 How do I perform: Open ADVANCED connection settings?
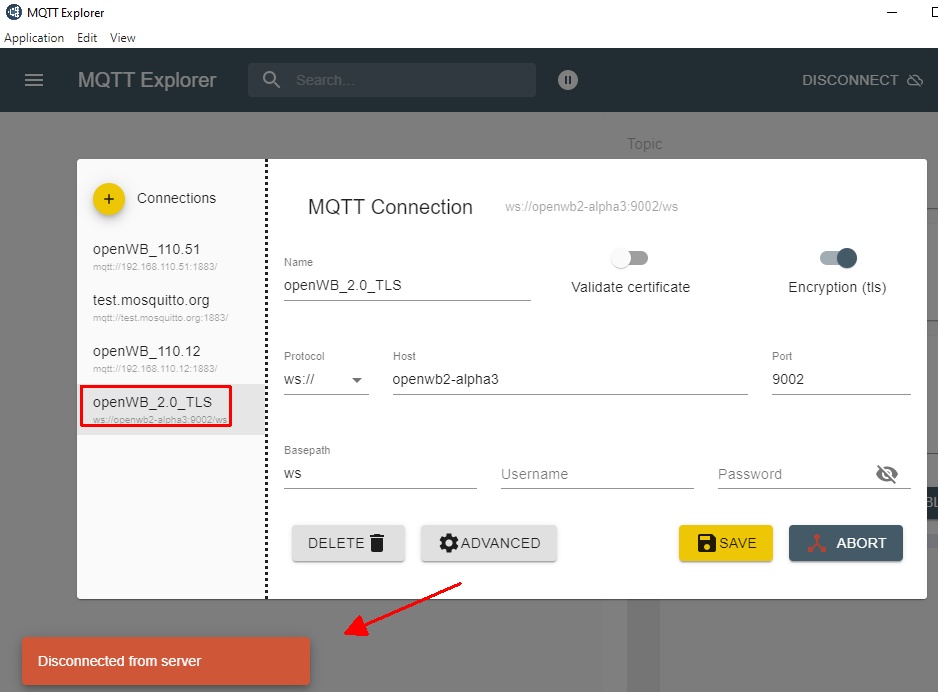click(489, 543)
